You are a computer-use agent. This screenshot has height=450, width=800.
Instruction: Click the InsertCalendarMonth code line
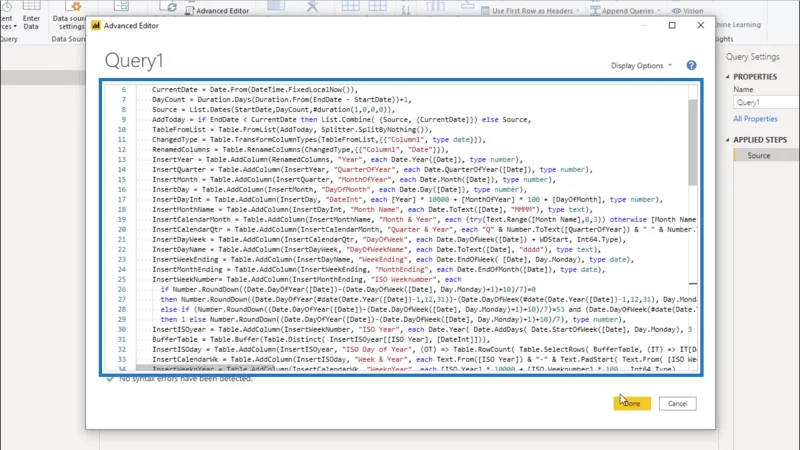(x=424, y=219)
